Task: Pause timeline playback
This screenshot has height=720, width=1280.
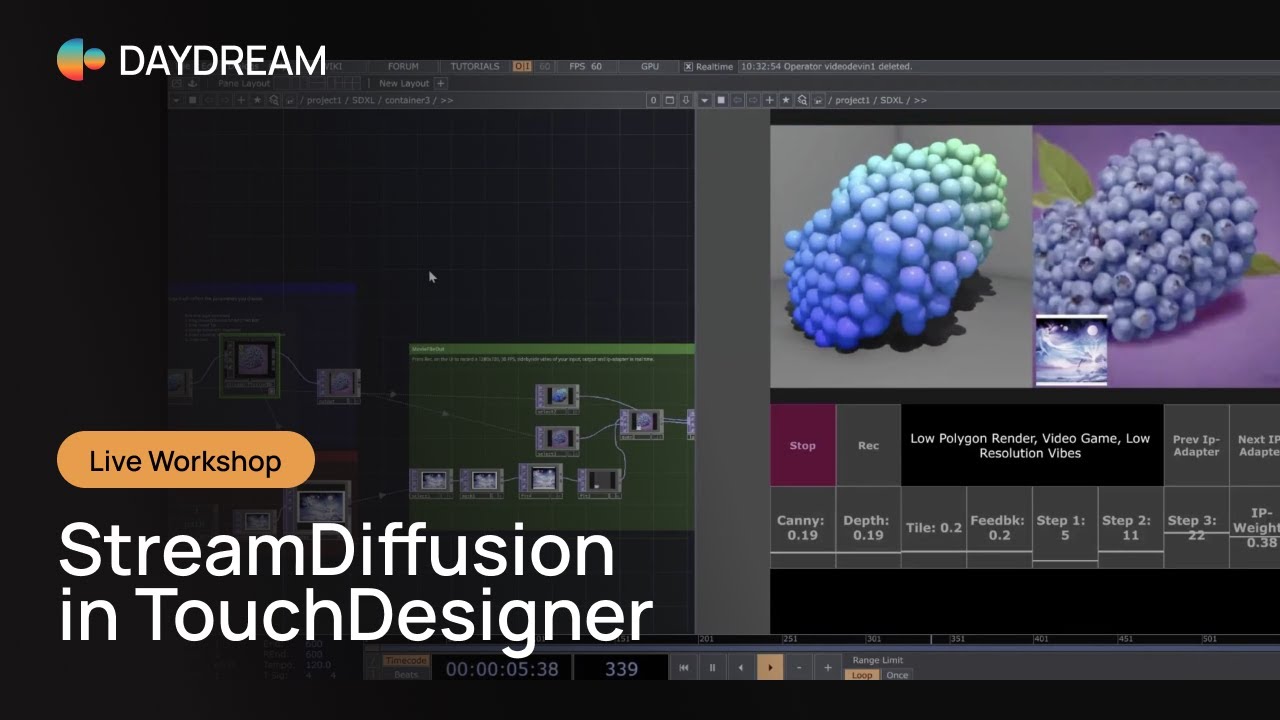Action: point(712,668)
